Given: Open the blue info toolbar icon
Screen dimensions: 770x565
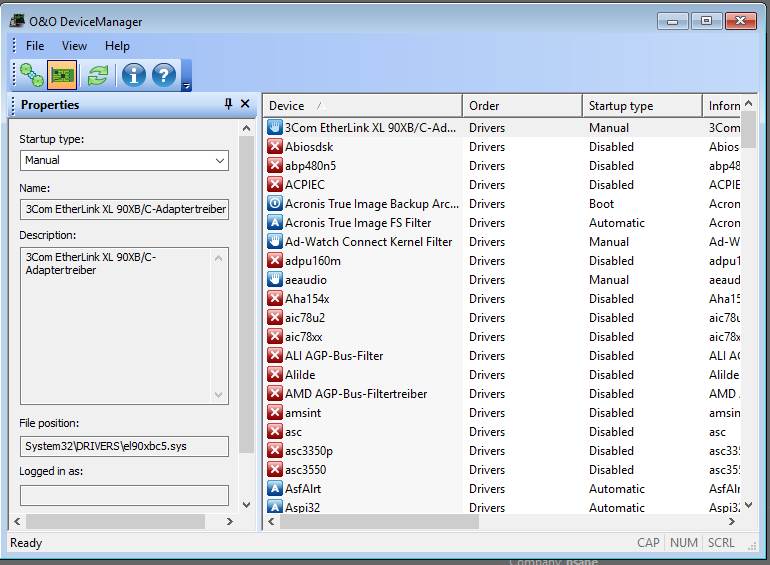Looking at the screenshot, I should (133, 75).
